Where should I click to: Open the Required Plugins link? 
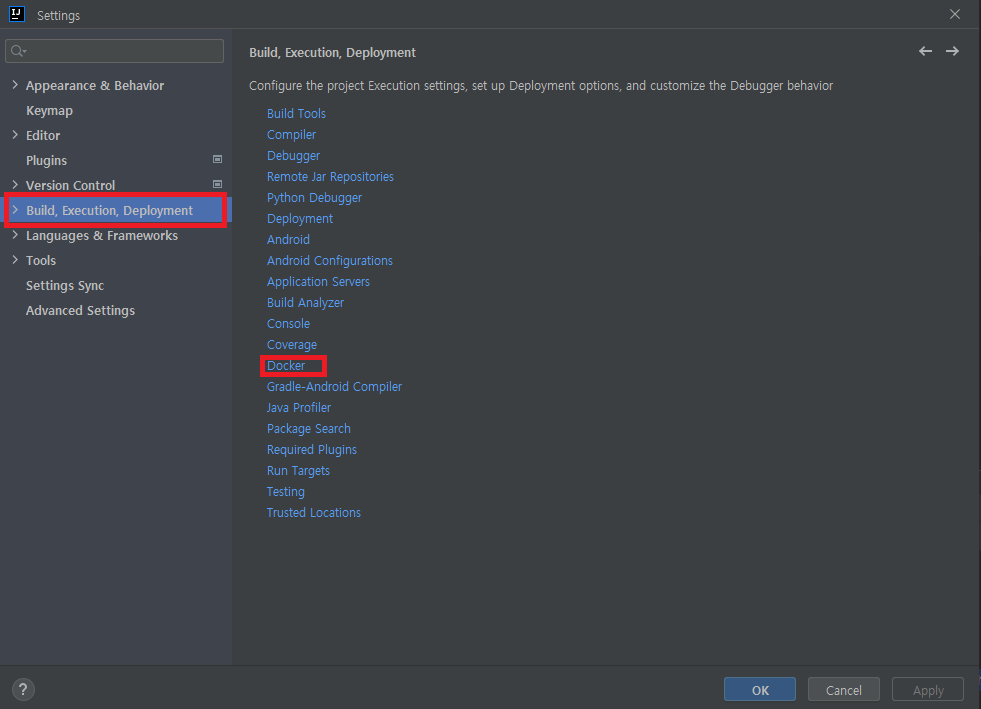[x=312, y=450]
